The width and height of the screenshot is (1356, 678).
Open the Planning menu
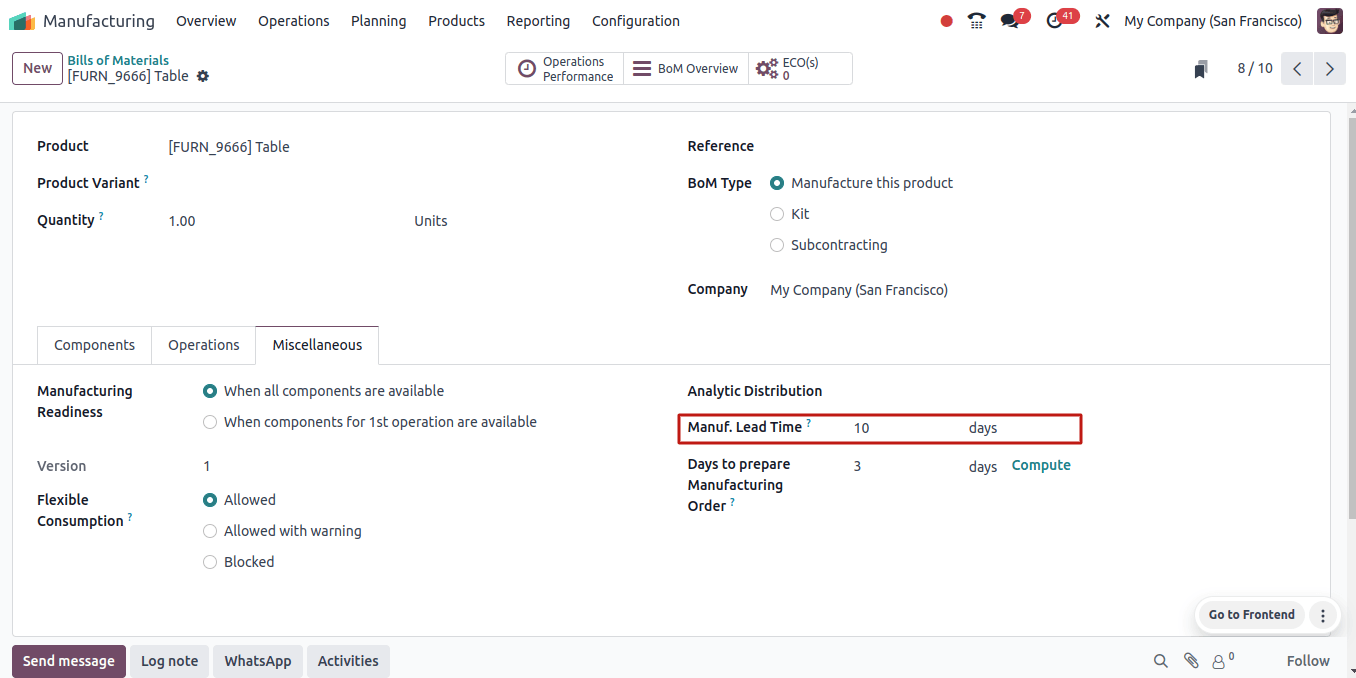pyautogui.click(x=379, y=21)
